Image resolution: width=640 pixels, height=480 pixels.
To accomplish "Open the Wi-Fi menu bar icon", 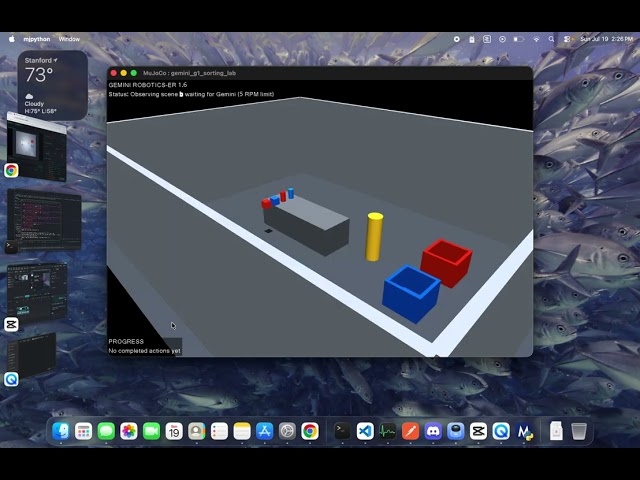I will pos(536,39).
